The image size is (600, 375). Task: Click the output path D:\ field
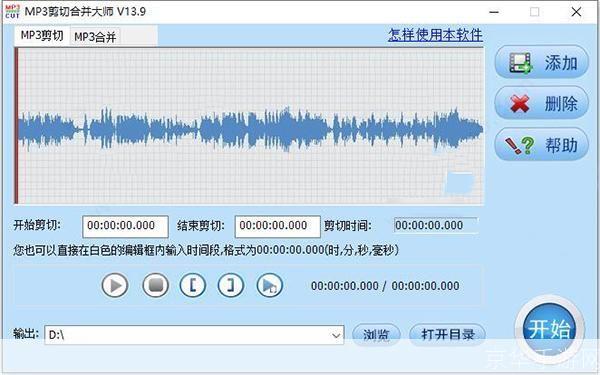point(194,335)
